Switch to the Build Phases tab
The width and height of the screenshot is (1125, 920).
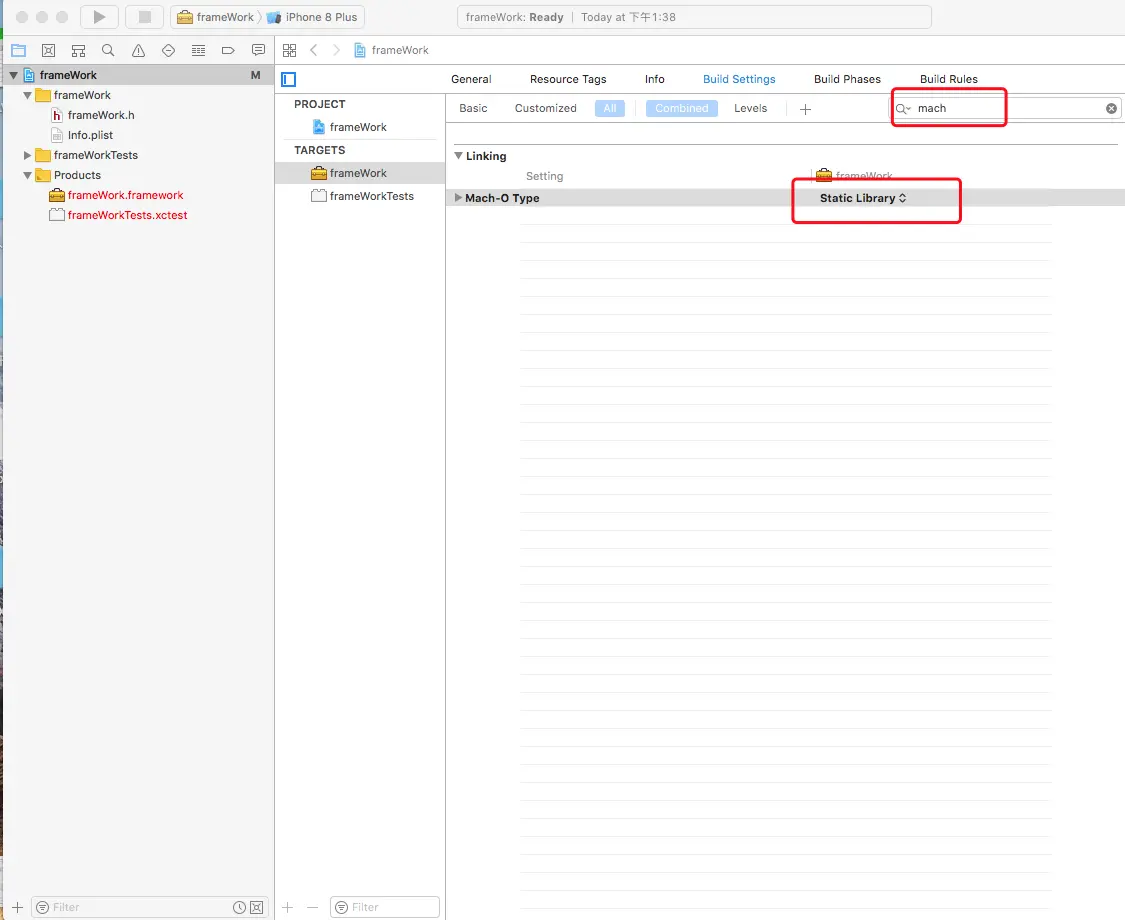point(847,79)
